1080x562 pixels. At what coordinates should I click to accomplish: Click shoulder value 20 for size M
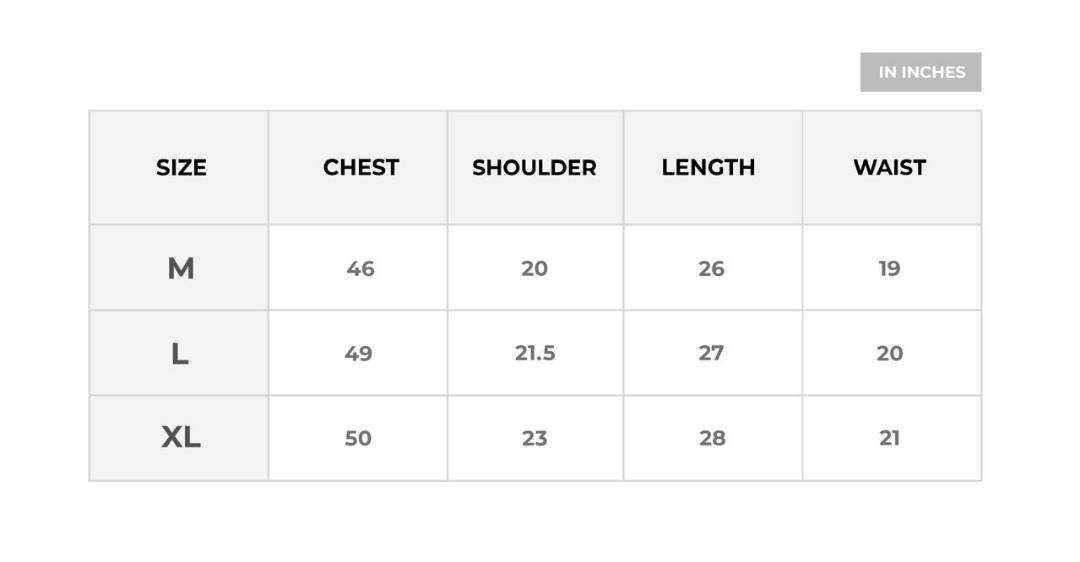coord(534,268)
